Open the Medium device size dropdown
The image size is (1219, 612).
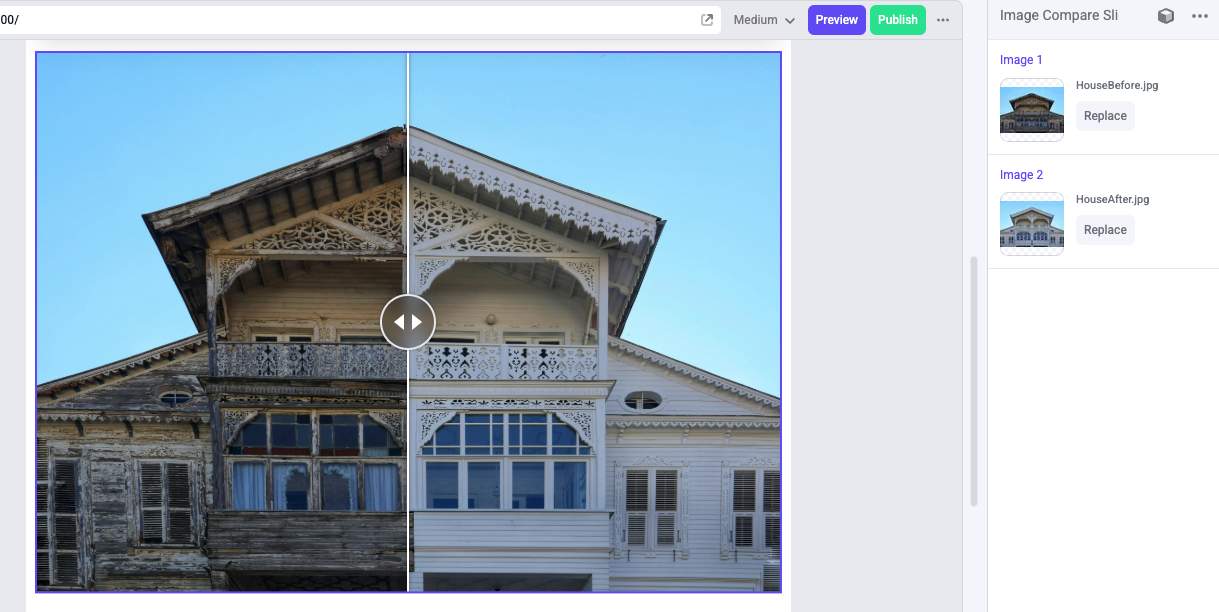coord(762,19)
